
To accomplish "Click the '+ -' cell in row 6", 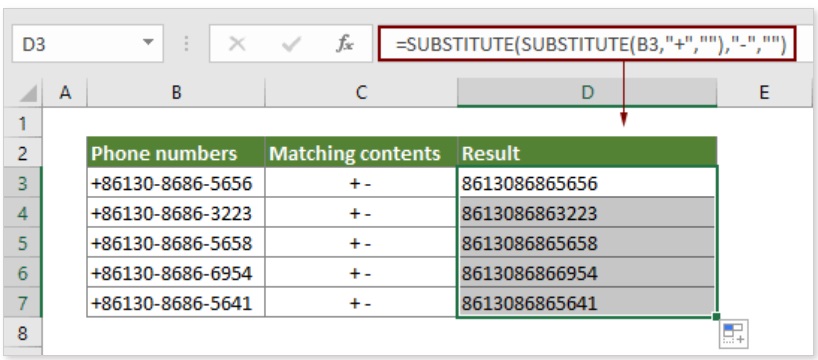I will (x=361, y=273).
